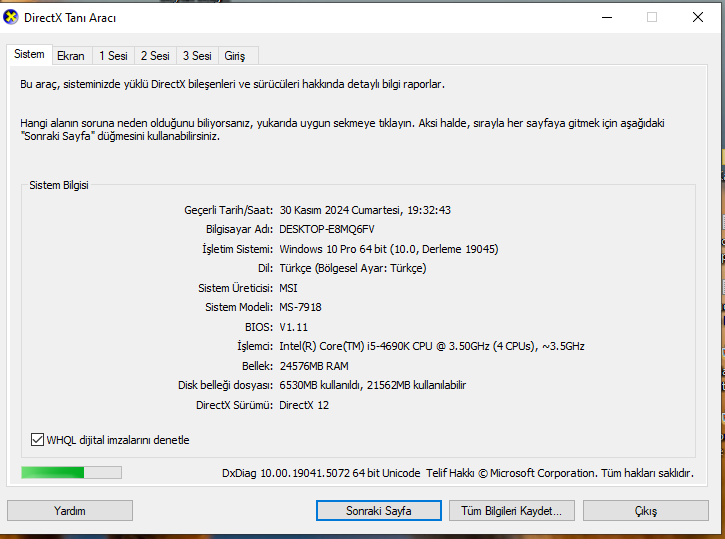
Task: Switch to the Ekran tab
Action: 71,56
